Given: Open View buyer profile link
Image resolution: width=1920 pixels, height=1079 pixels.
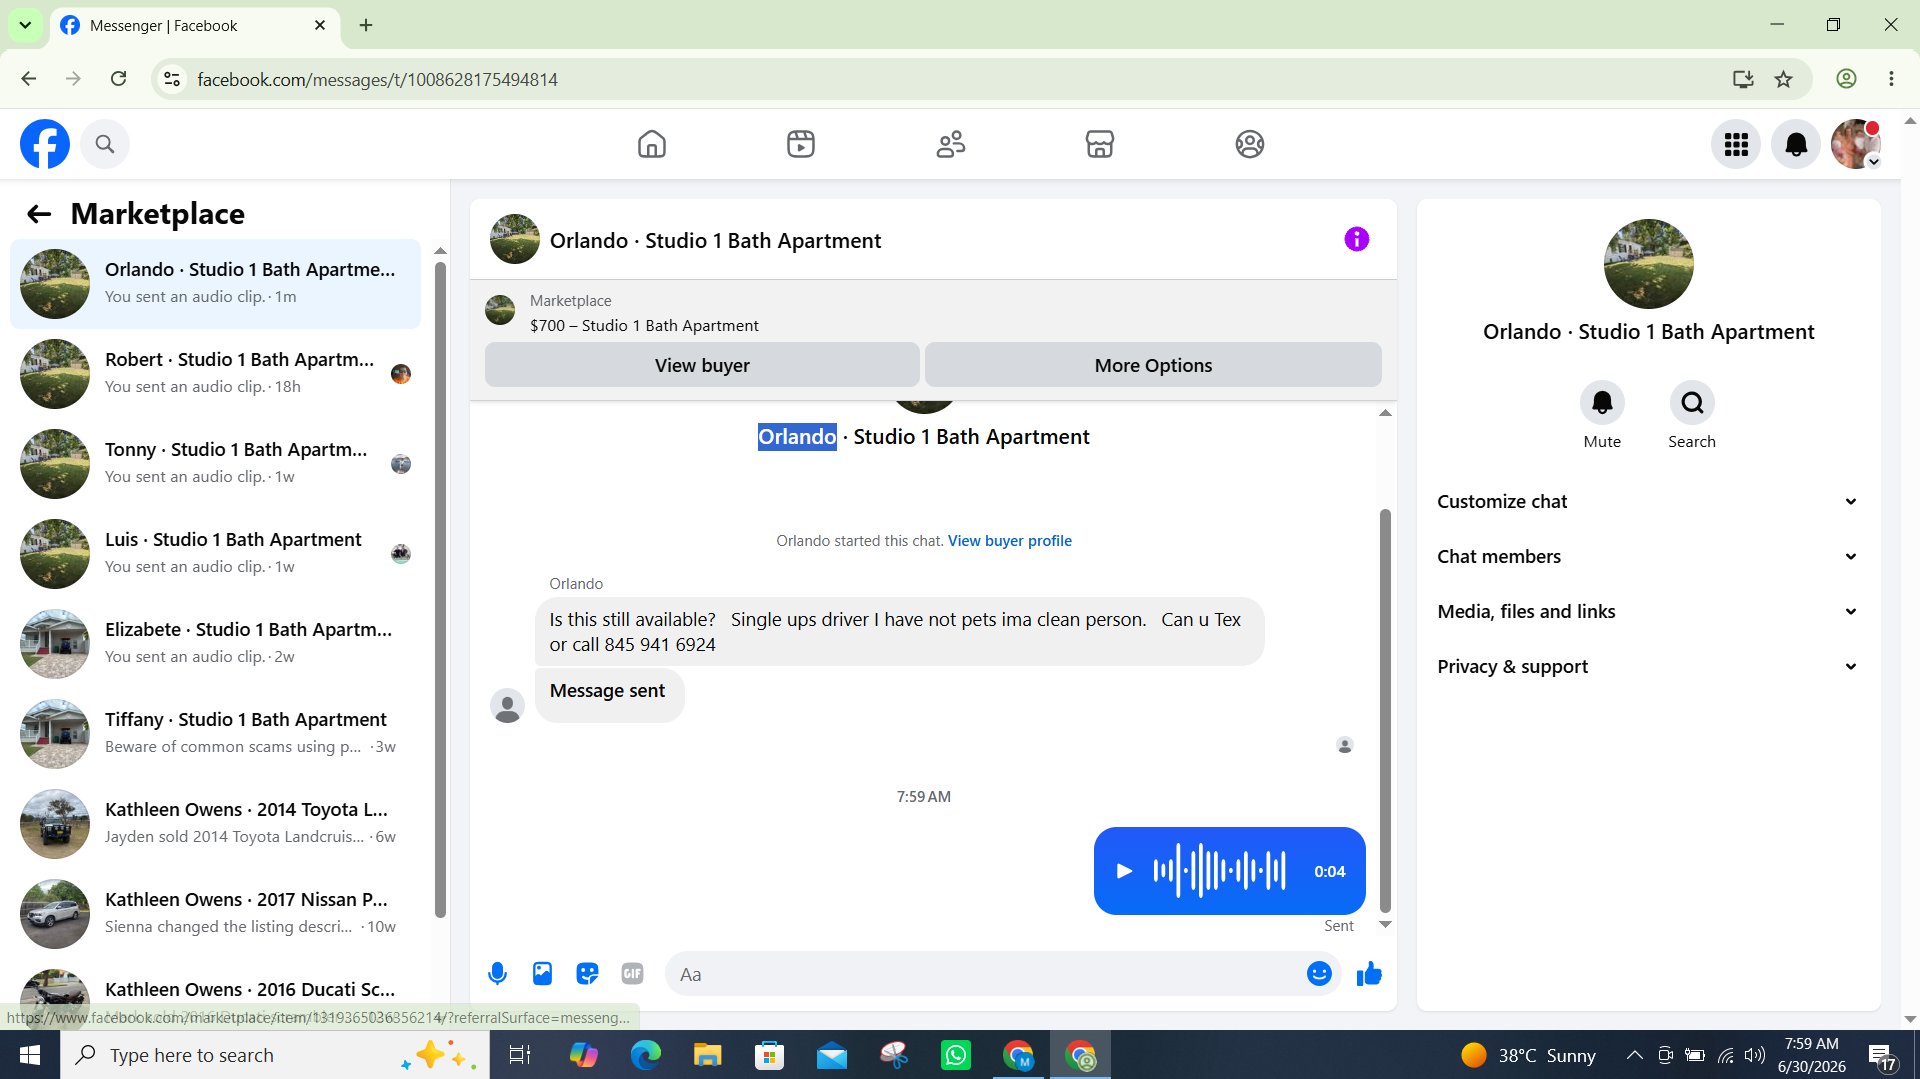Looking at the screenshot, I should [1010, 541].
